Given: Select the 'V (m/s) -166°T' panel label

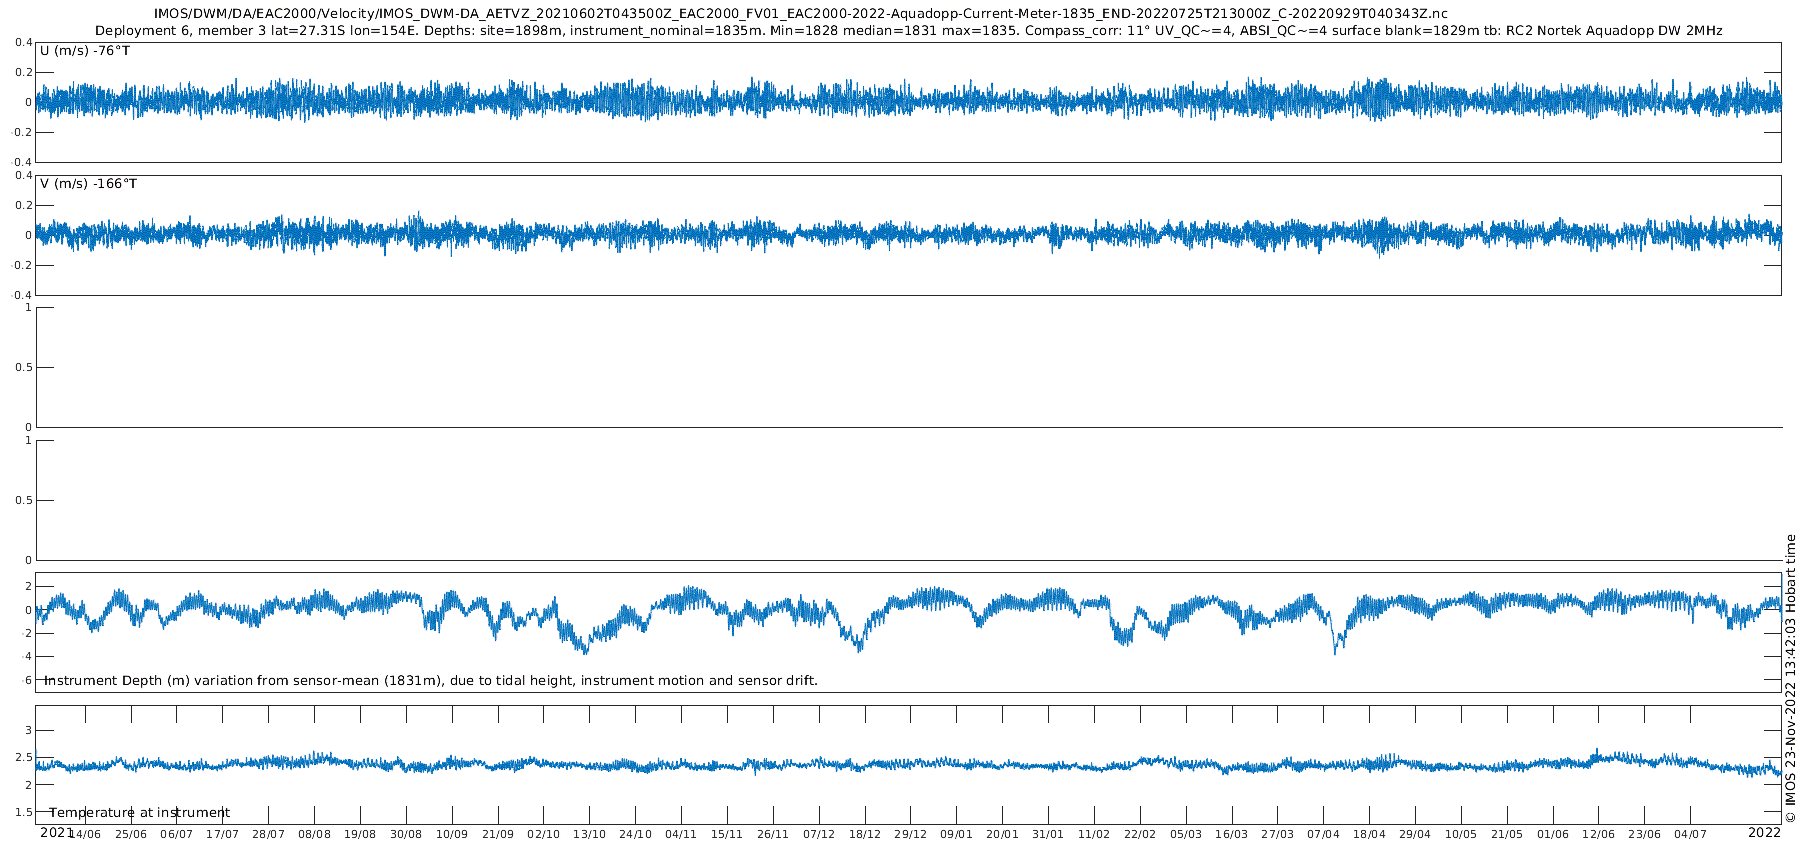Looking at the screenshot, I should click(x=89, y=184).
